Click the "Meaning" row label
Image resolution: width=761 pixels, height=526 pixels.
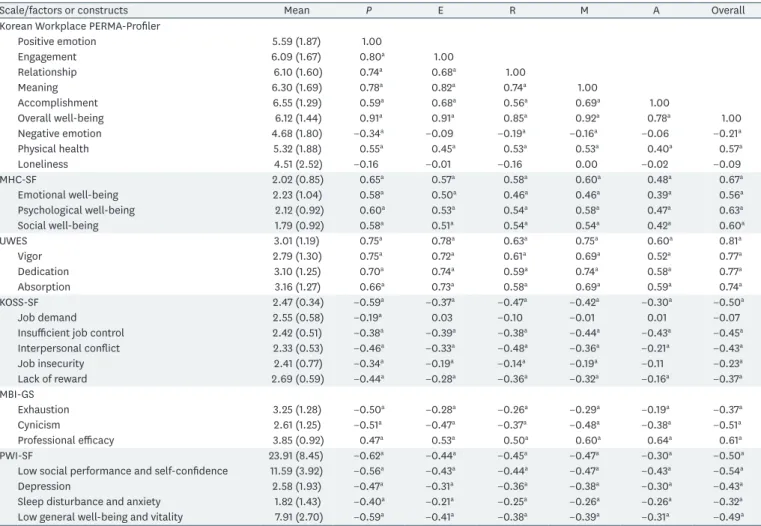[x=37, y=88]
